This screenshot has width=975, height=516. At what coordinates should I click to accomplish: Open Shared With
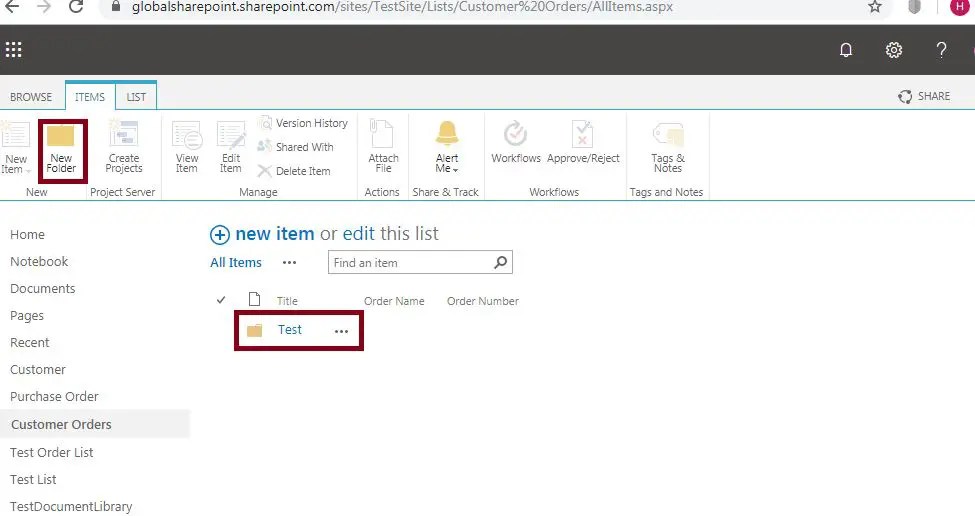click(x=296, y=147)
